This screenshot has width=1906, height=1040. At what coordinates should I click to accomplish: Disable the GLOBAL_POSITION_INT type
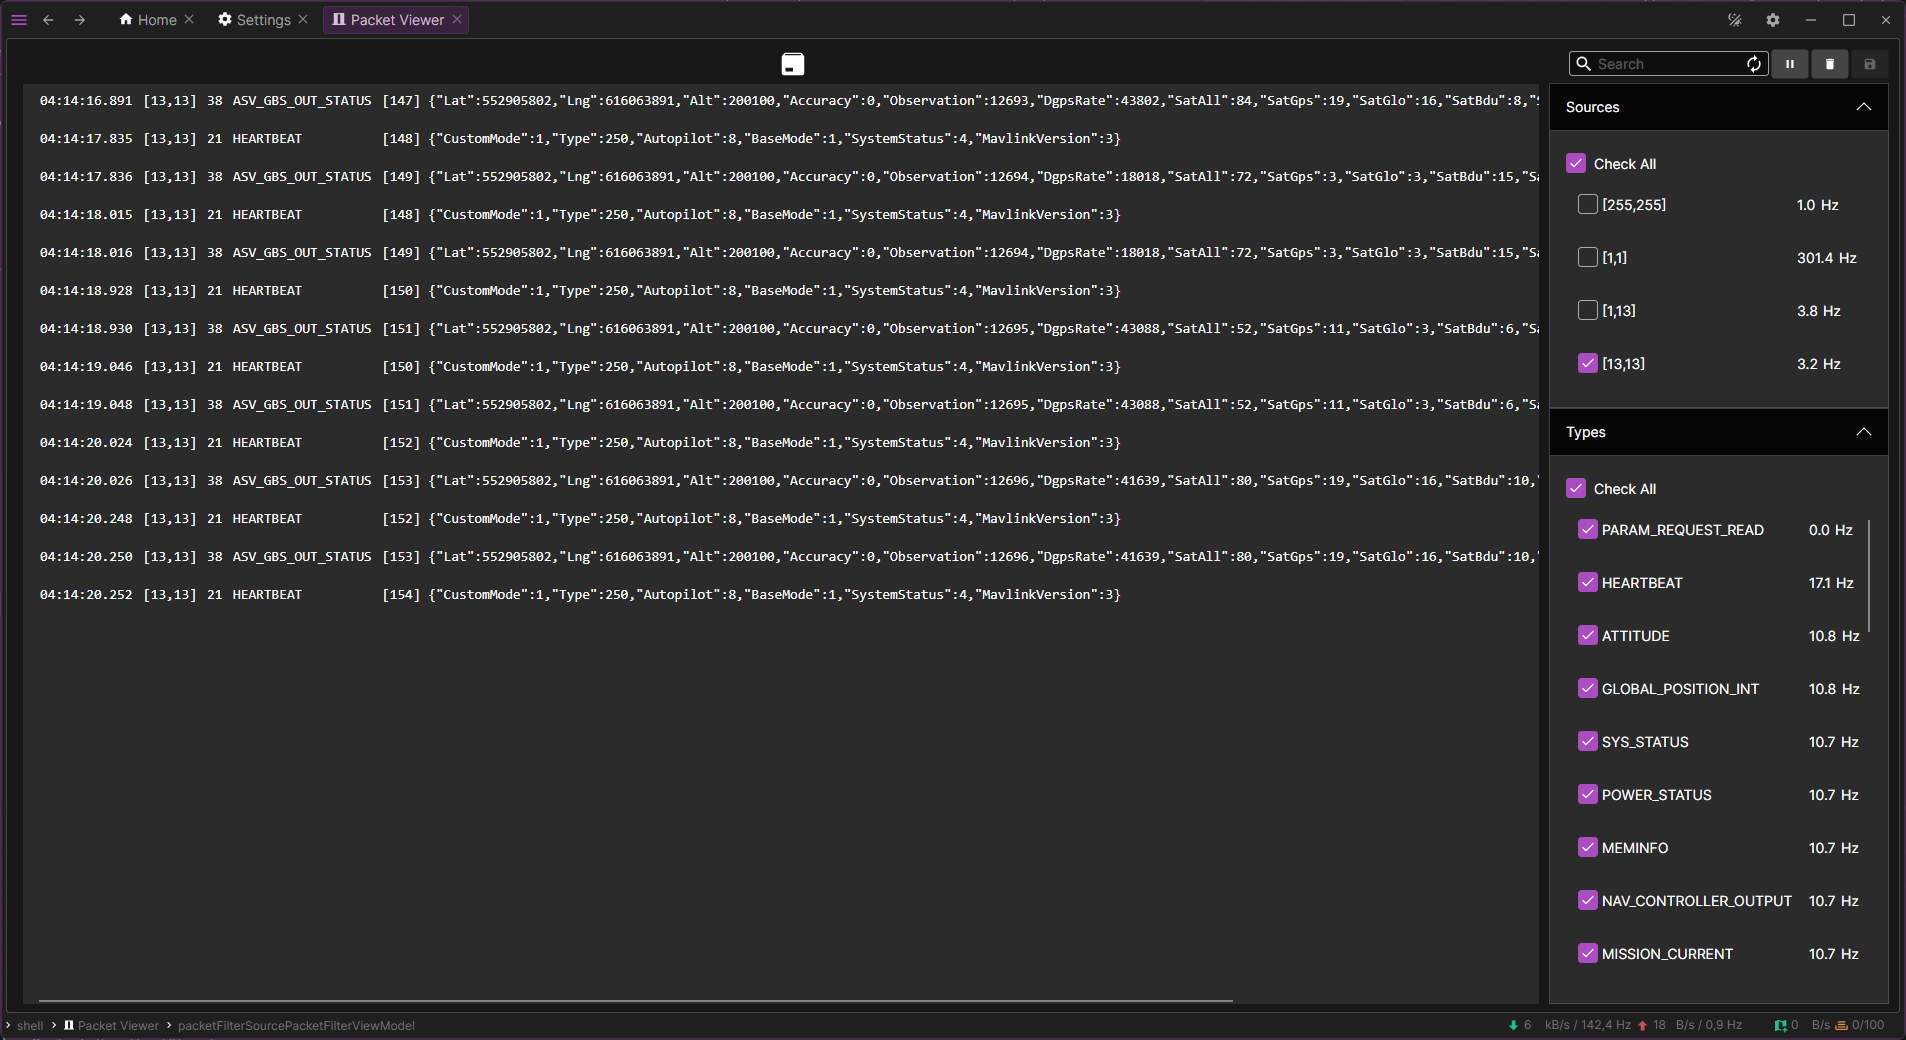coord(1588,688)
